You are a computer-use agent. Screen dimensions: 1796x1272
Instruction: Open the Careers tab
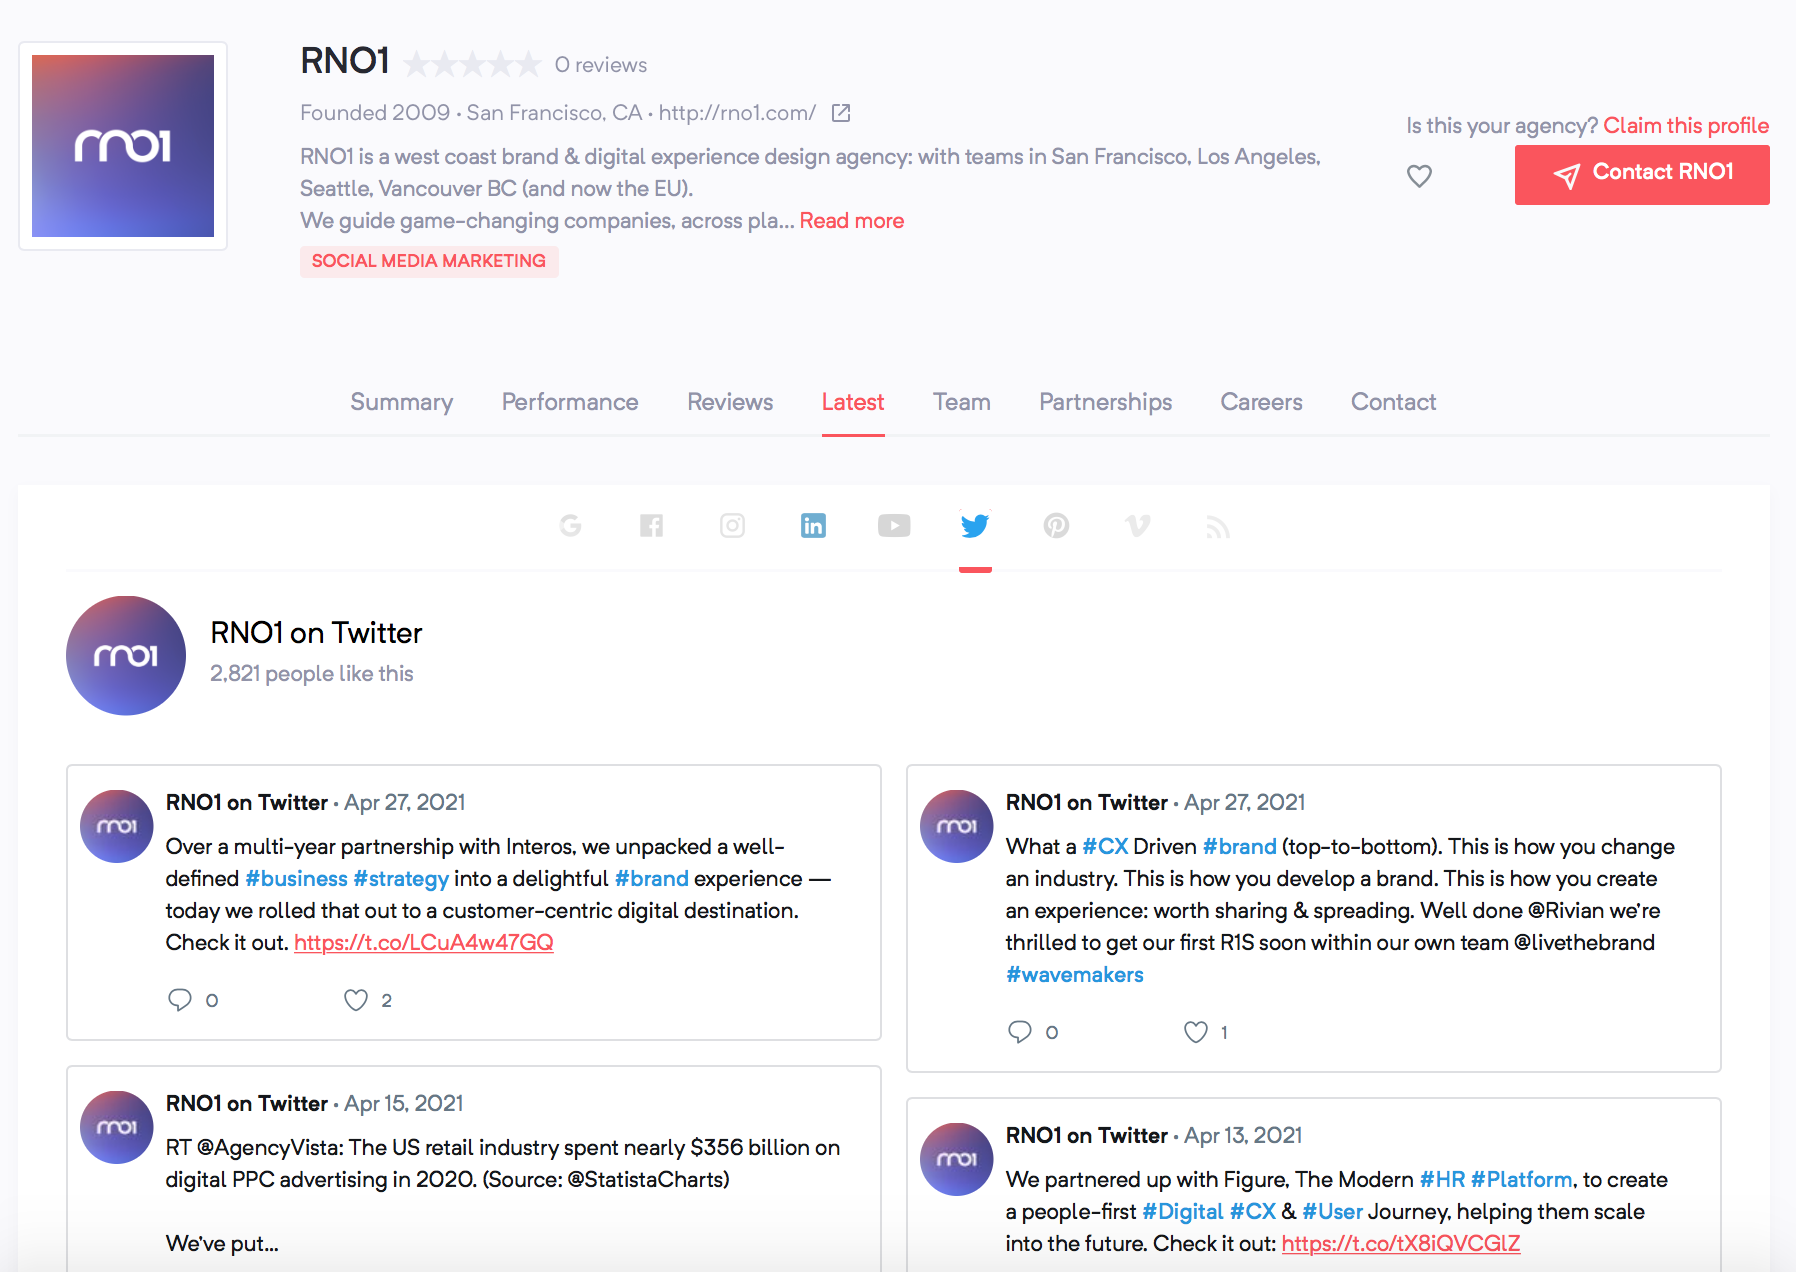[1261, 402]
